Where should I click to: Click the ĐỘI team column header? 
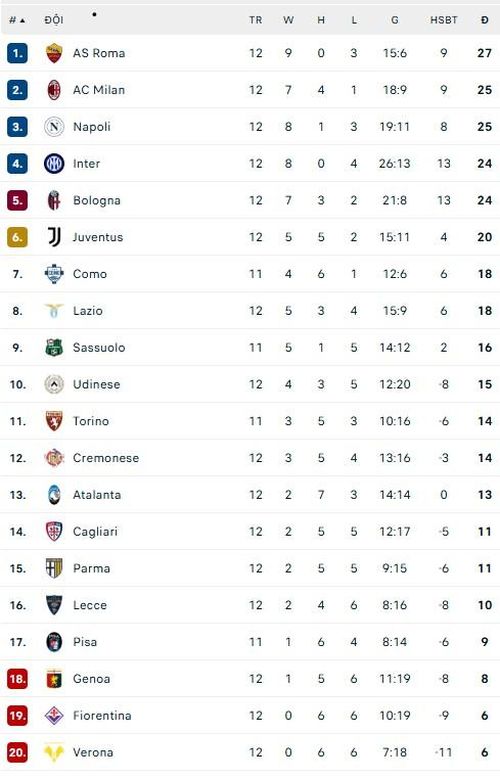[x=54, y=20]
